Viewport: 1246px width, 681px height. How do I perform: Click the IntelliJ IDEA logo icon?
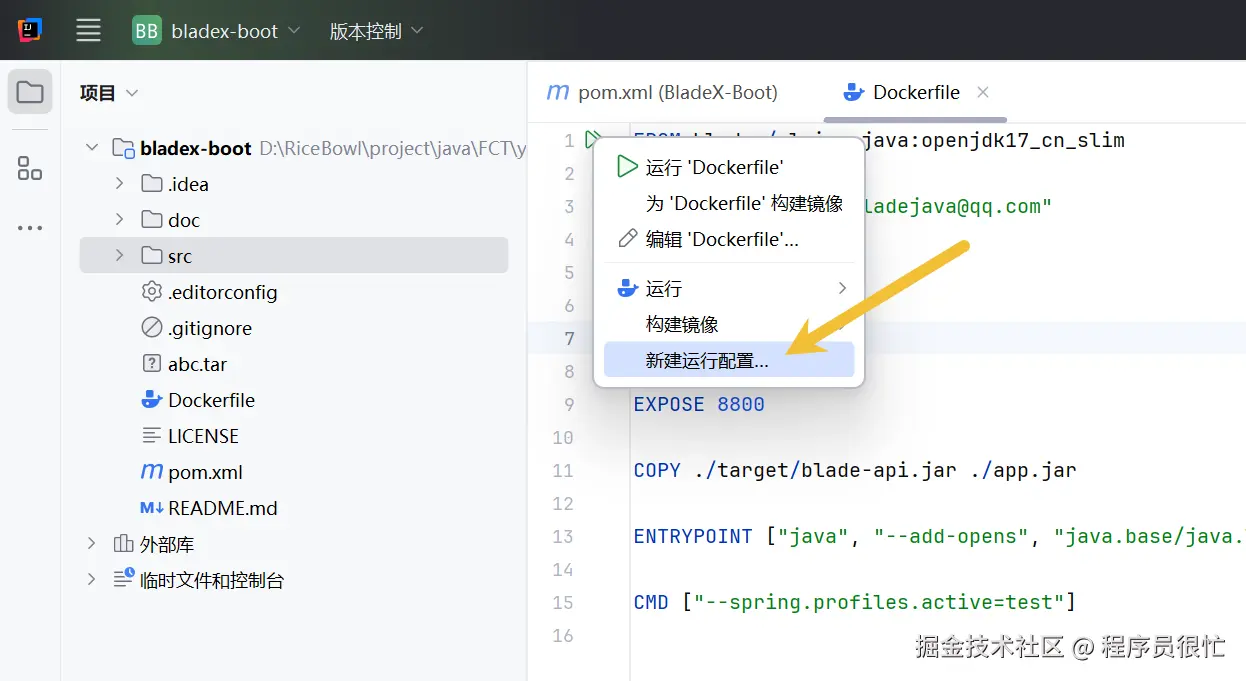tap(30, 31)
